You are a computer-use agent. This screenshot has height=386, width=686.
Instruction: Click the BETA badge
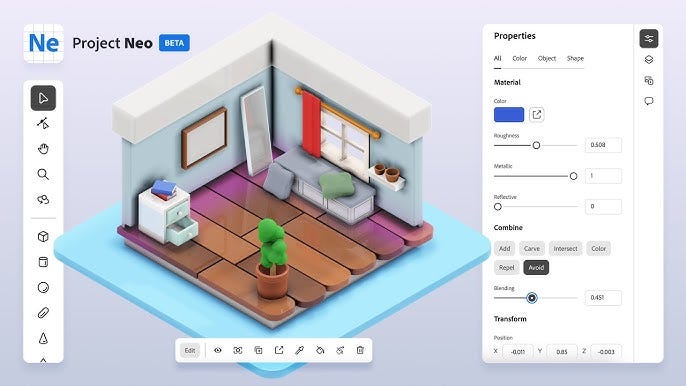click(x=174, y=43)
